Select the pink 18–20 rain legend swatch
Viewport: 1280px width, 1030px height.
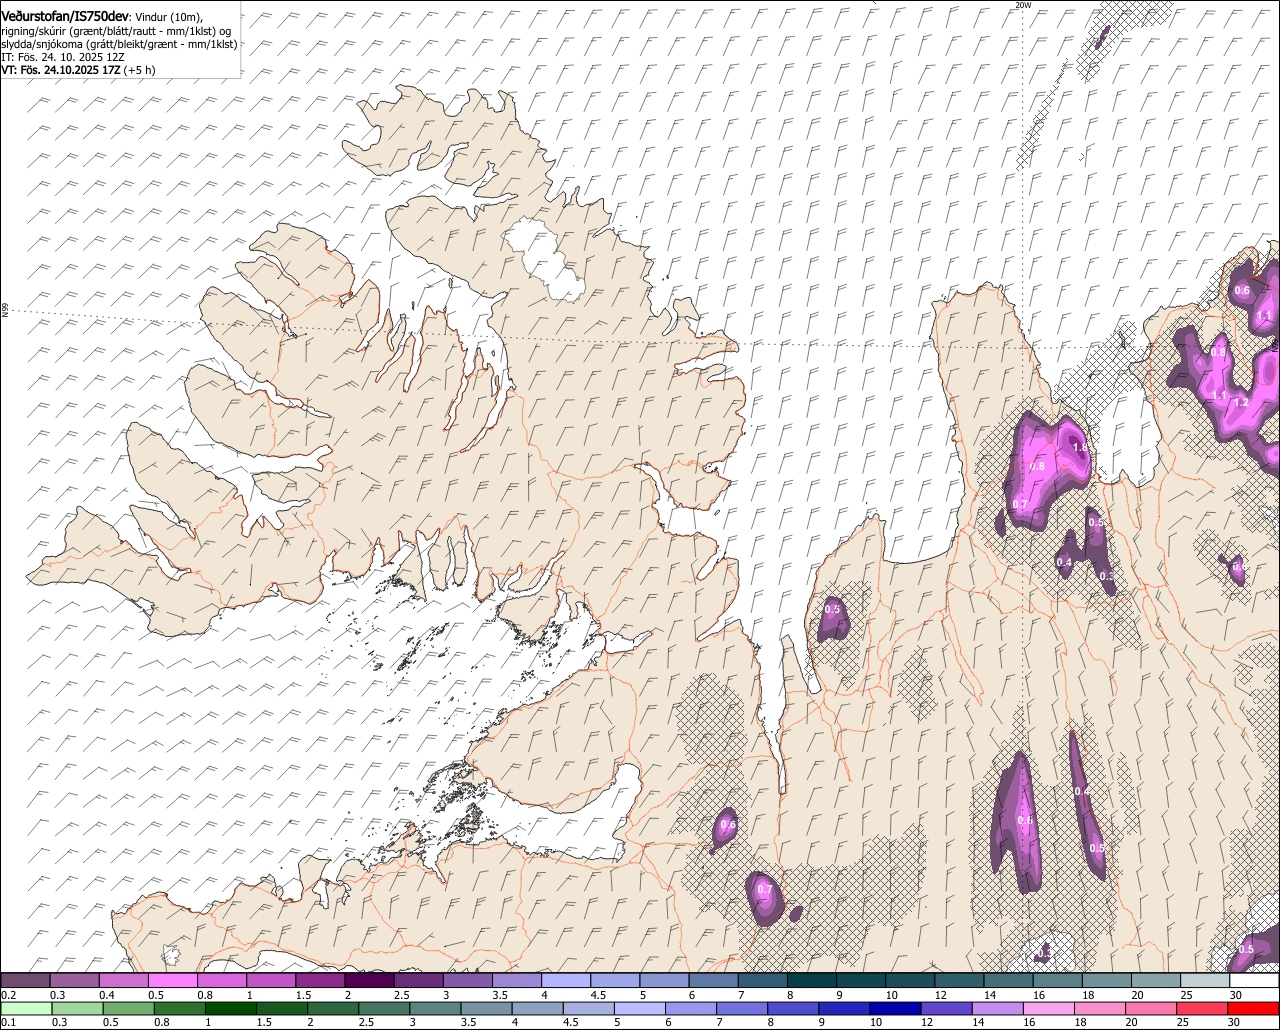(x=1100, y=1009)
